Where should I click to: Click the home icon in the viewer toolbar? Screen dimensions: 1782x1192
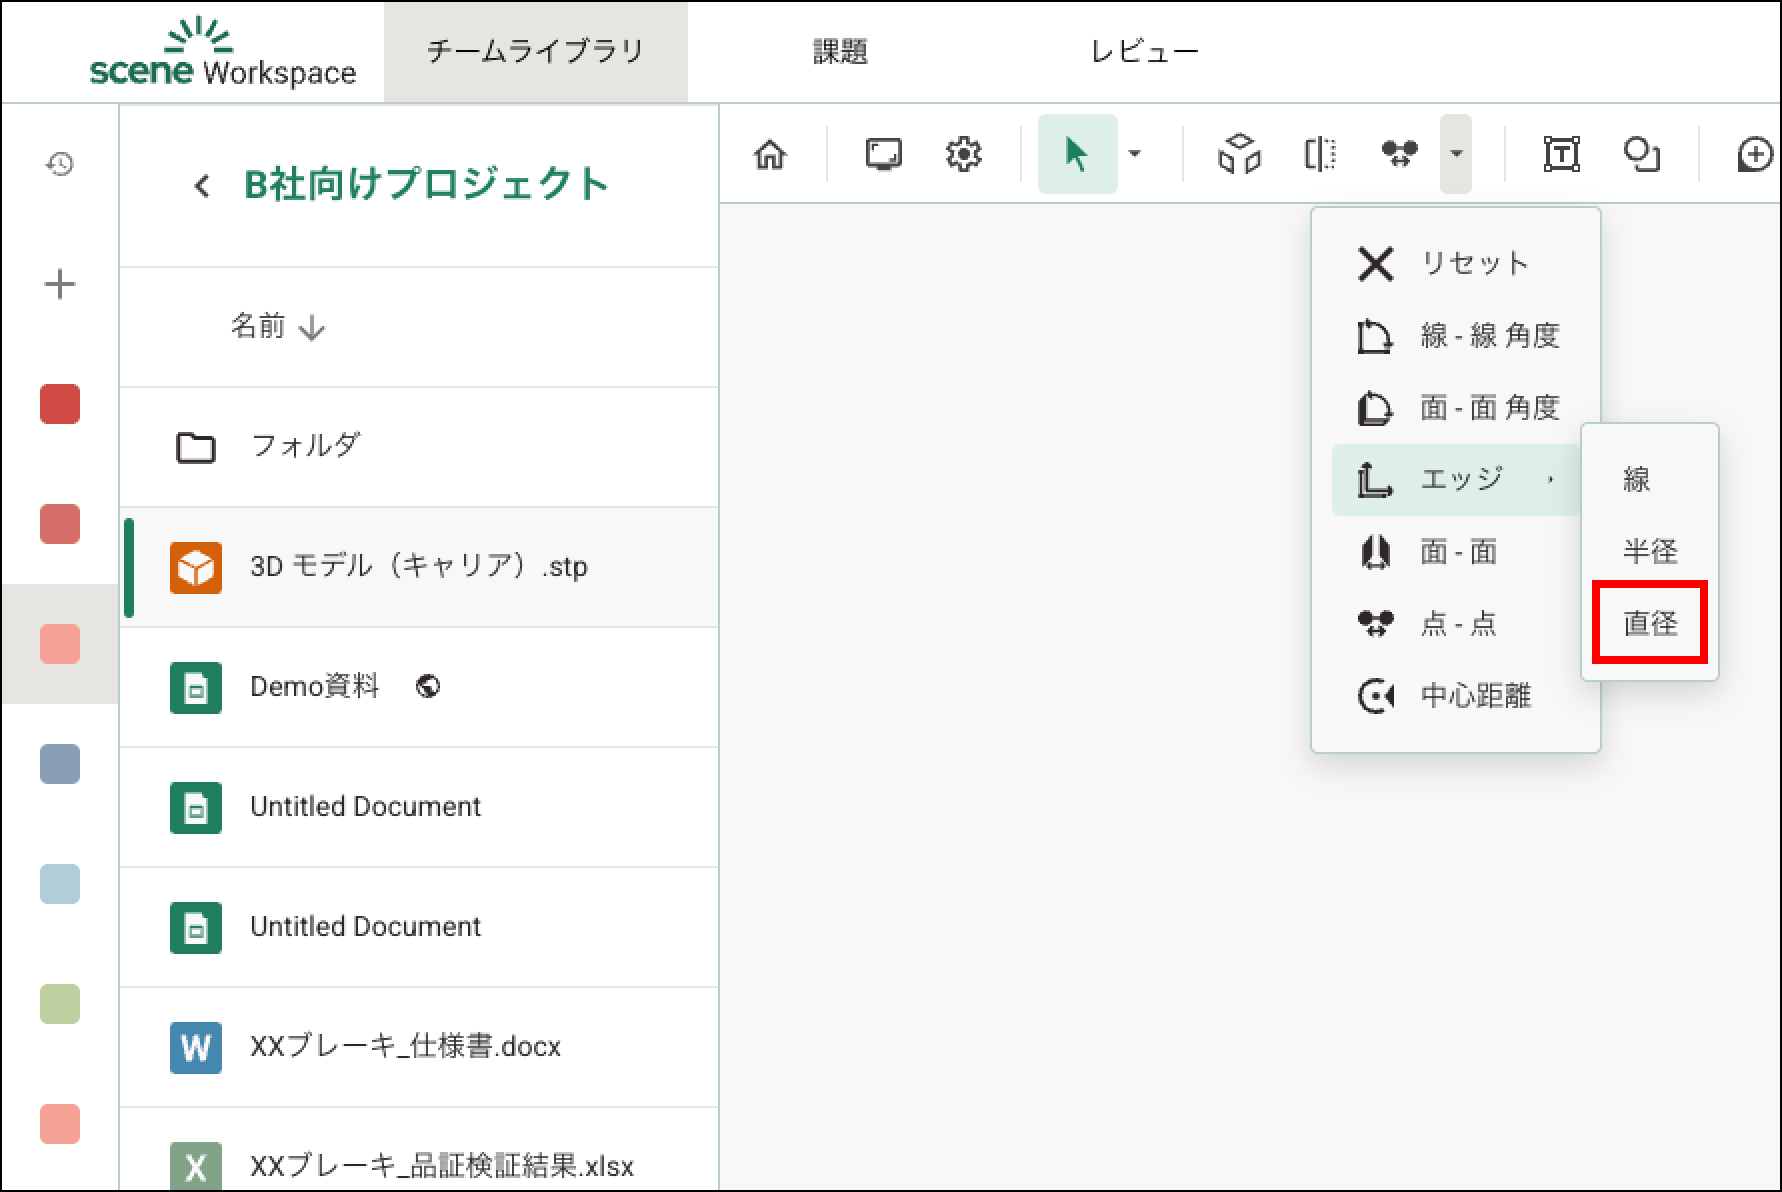(770, 155)
